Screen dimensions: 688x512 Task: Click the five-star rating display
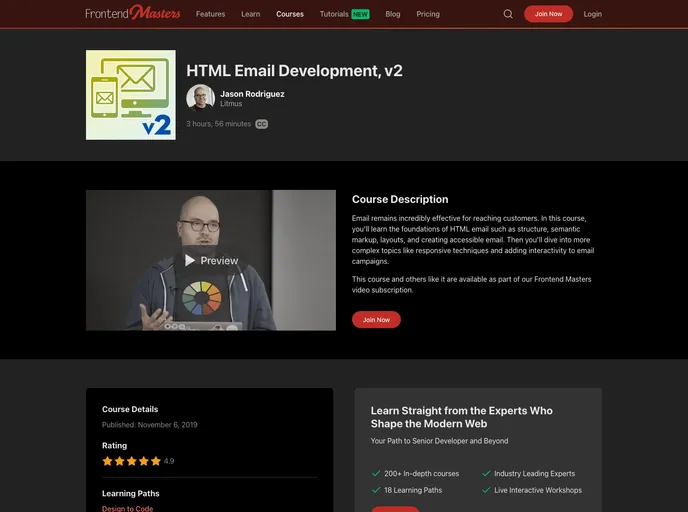click(132, 461)
